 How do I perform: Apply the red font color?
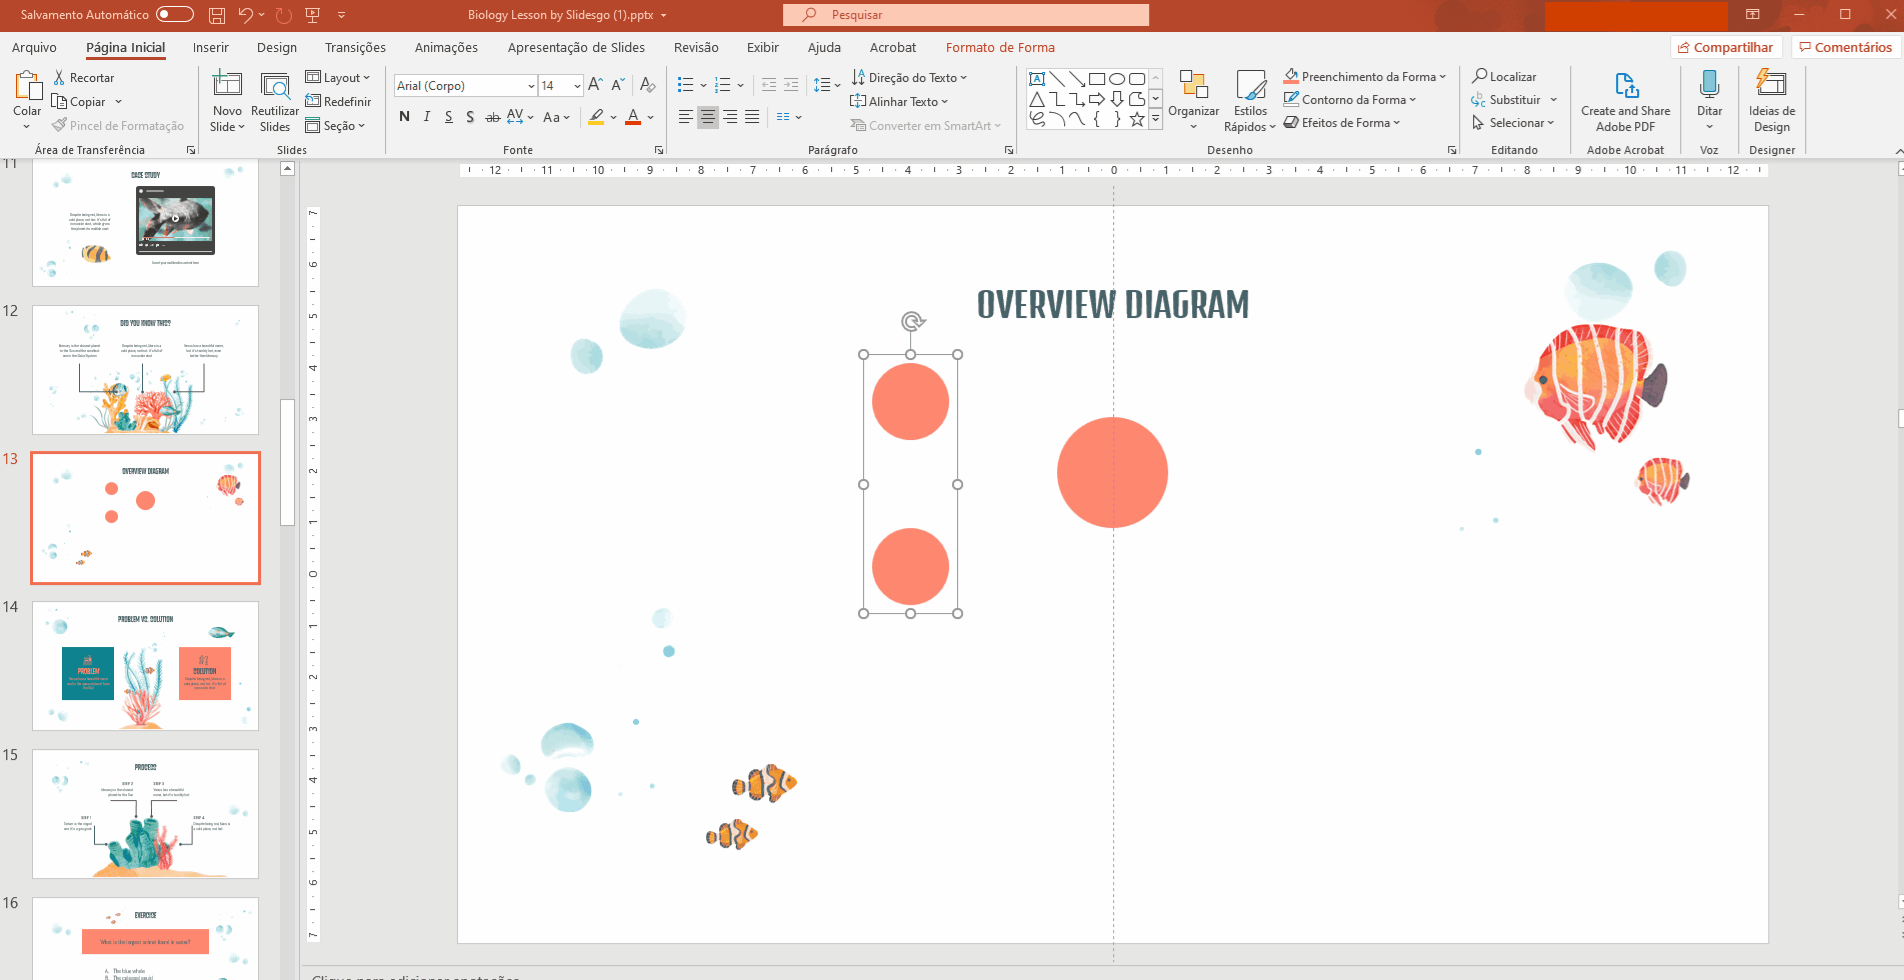633,117
